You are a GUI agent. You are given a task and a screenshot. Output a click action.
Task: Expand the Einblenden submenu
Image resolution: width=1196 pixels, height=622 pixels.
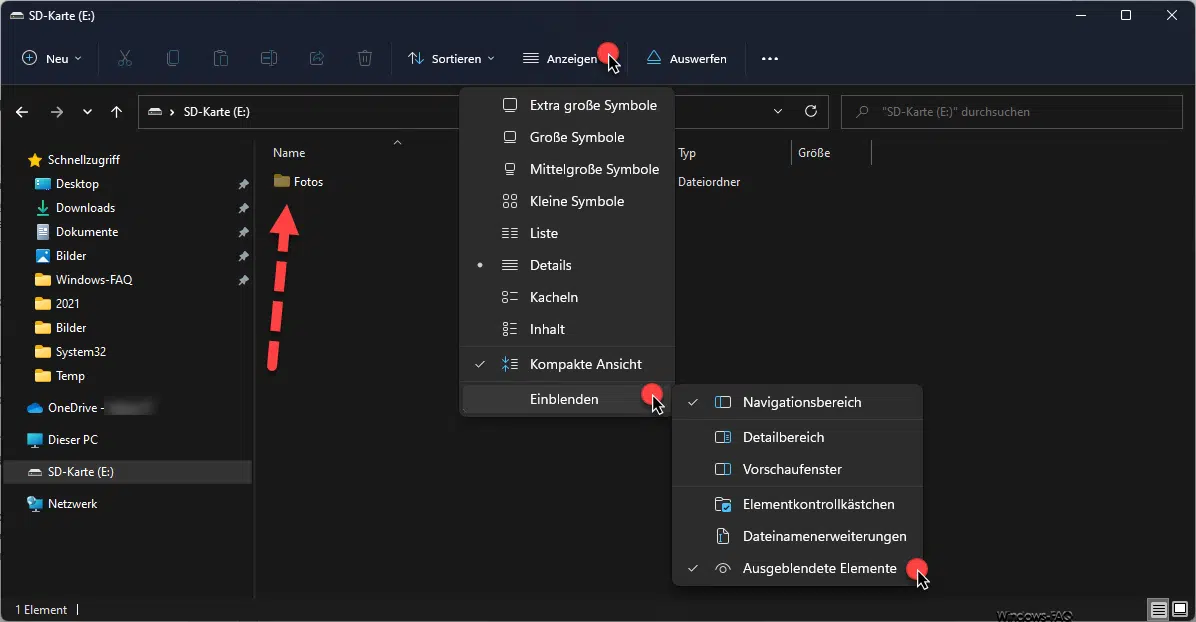pyautogui.click(x=567, y=399)
